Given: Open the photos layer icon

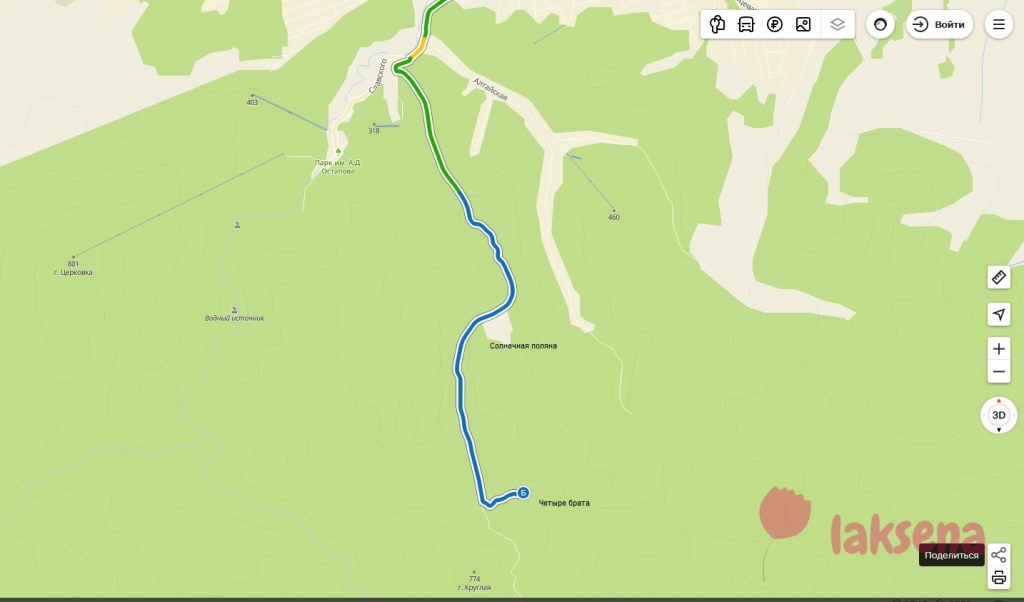Looking at the screenshot, I should click(x=803, y=25).
